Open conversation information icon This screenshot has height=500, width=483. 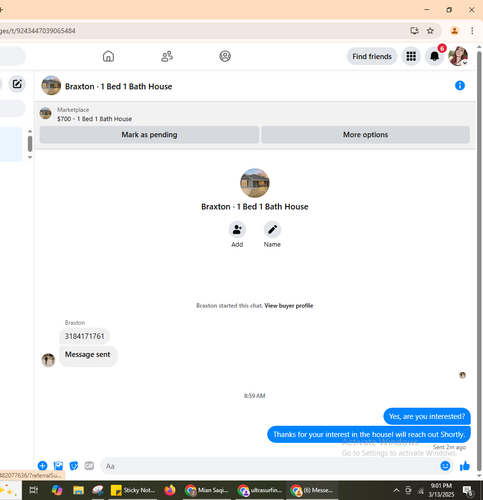click(460, 86)
